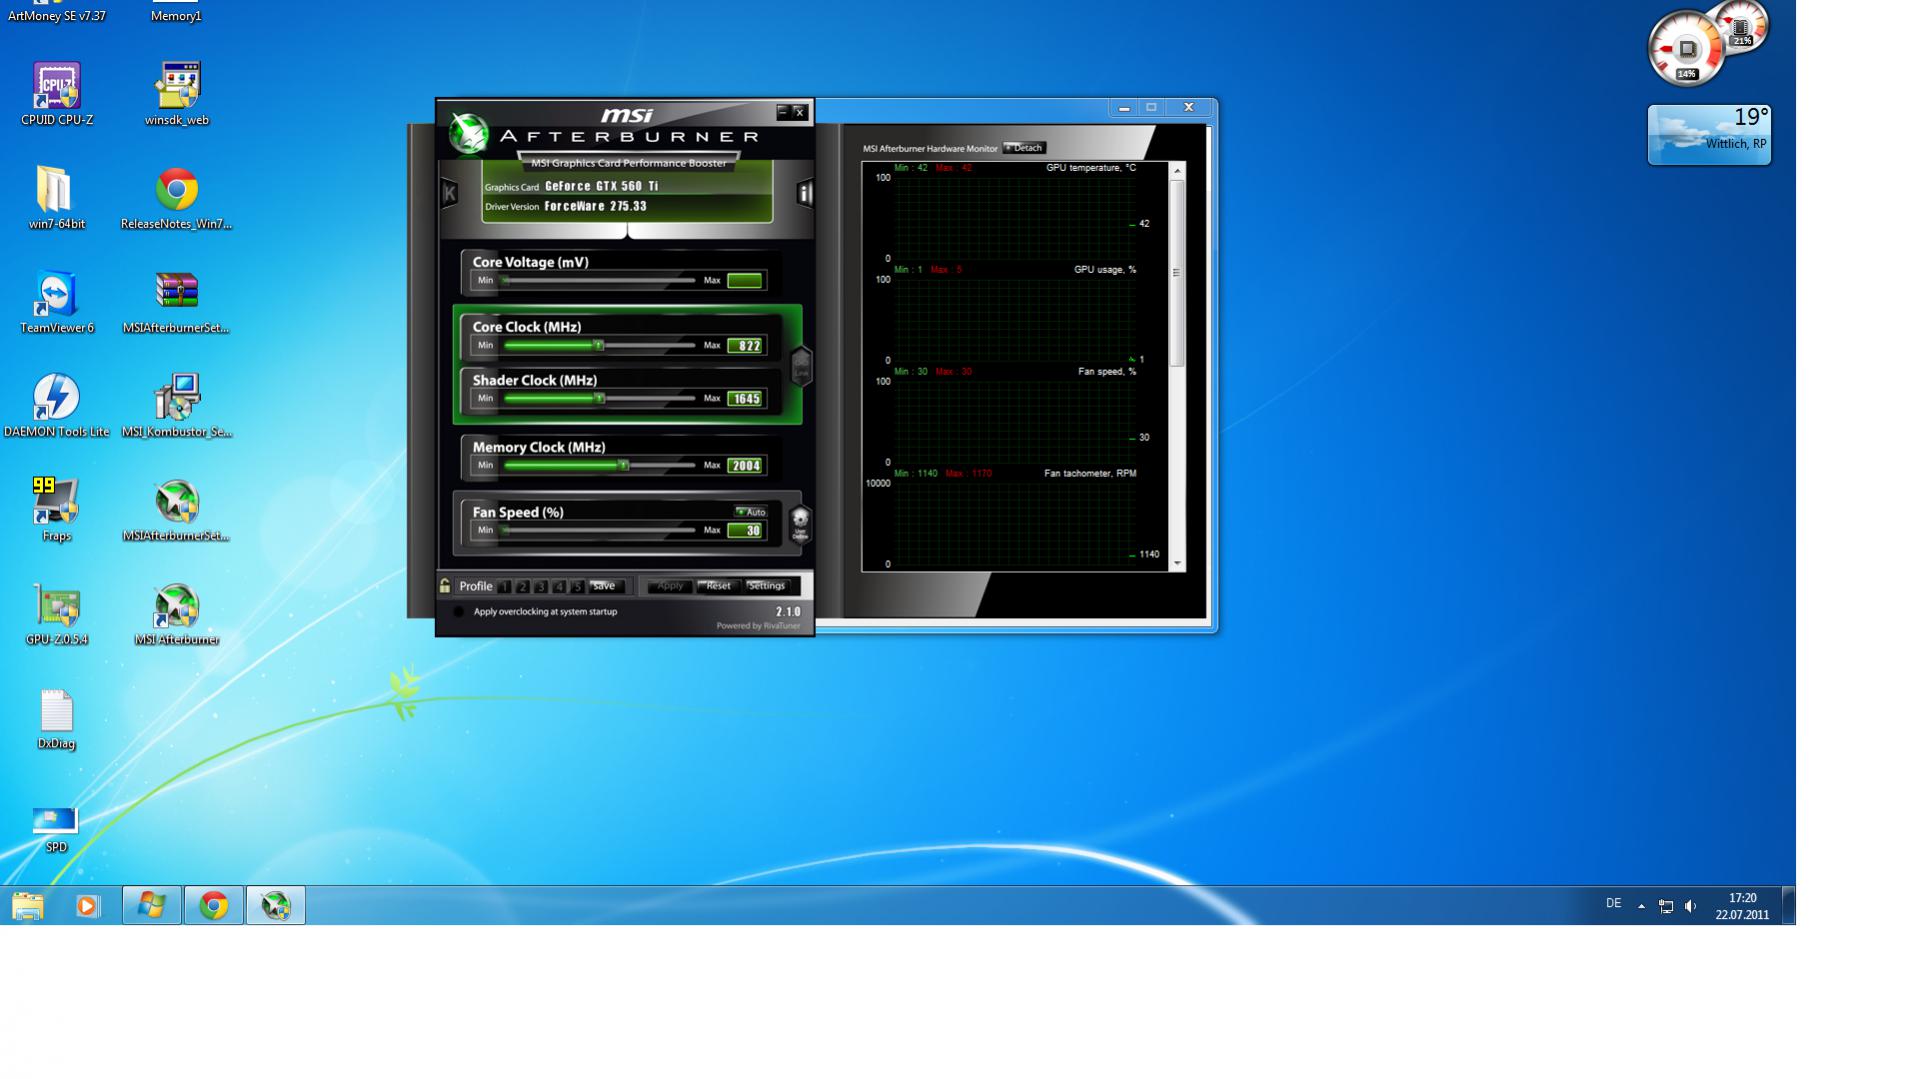Click the Fan Speed value field 30
Viewport: 1919px width, 1079px height.
point(745,531)
